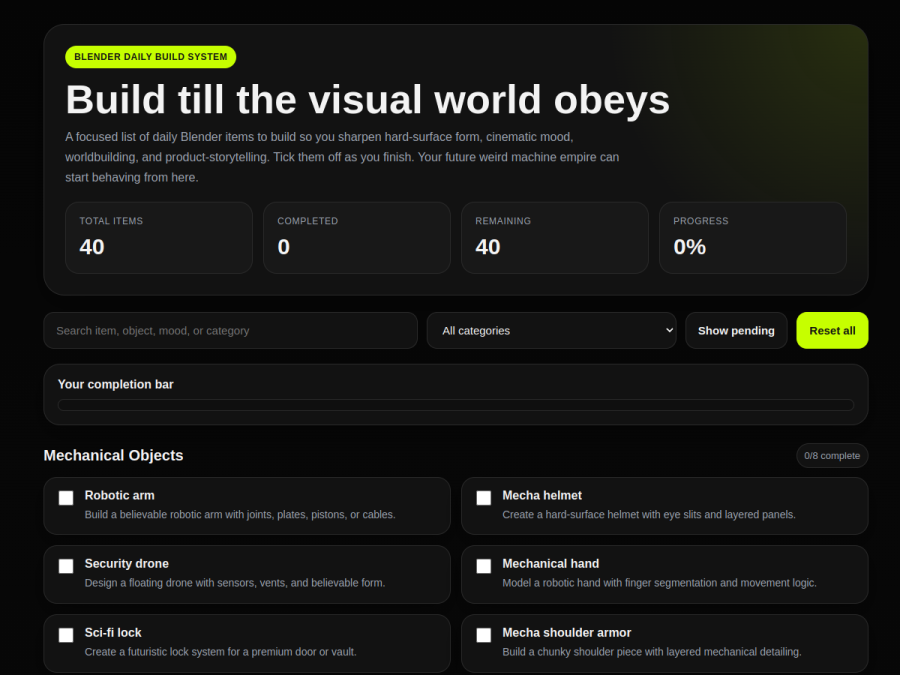Click the completion progress bar
This screenshot has height=675, width=900.
(456, 405)
